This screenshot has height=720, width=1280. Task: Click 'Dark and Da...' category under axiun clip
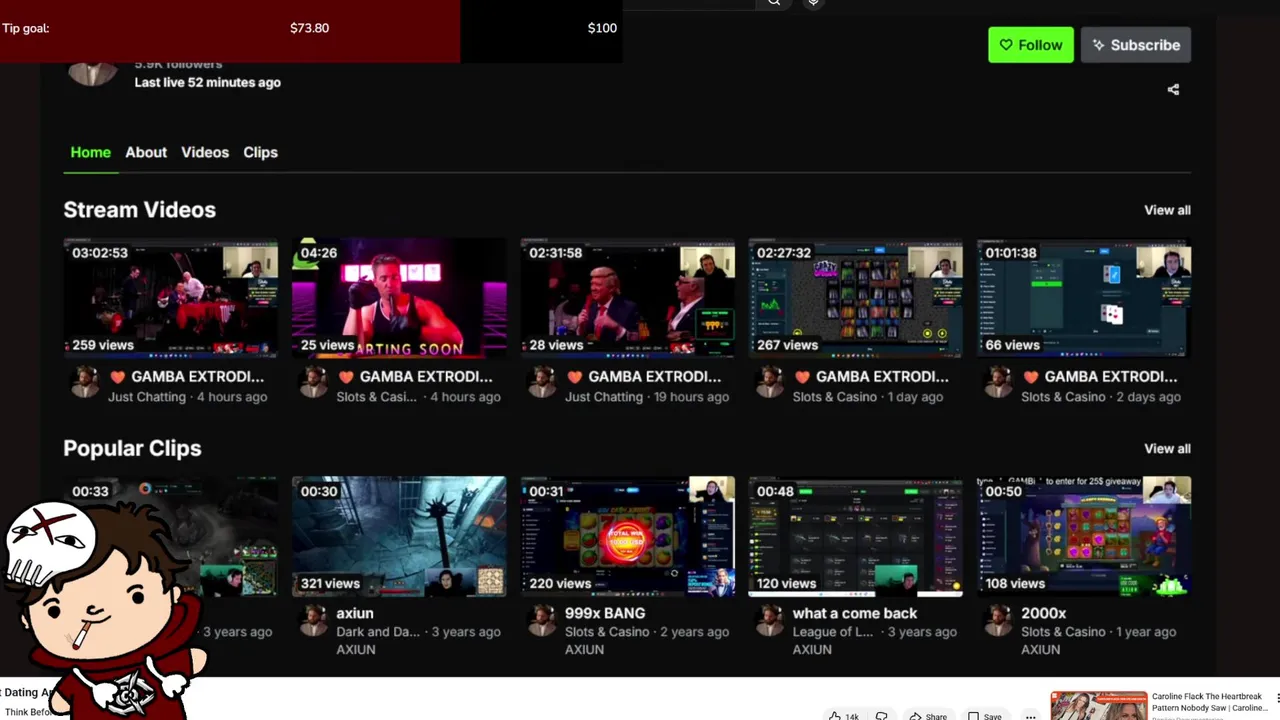click(378, 632)
